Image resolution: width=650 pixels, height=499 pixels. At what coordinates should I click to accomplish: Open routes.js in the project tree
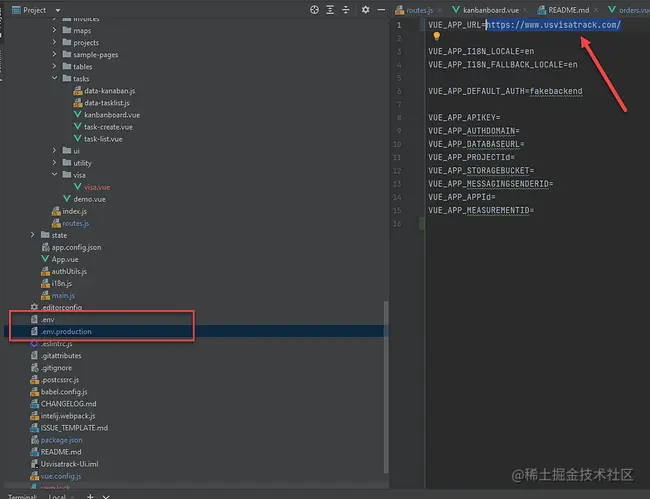tap(75, 223)
